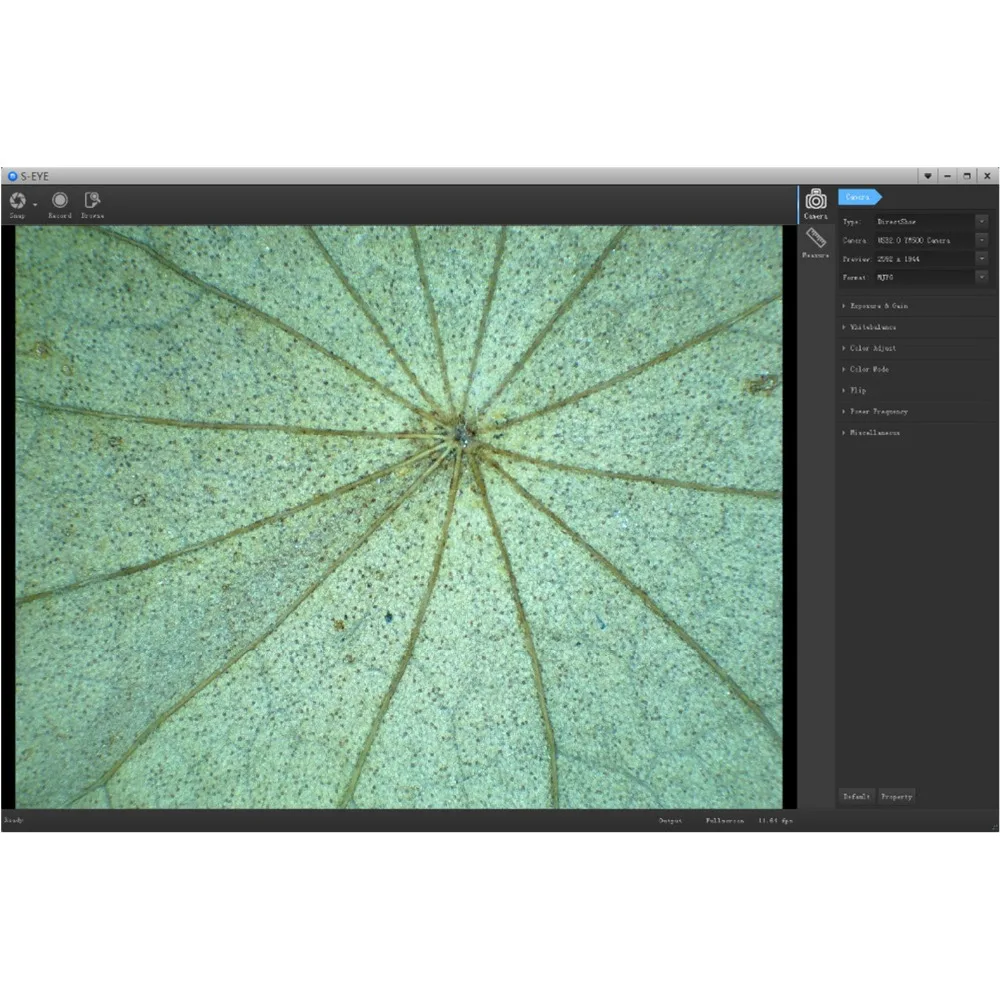Close the S-EYE window
Image resolution: width=1000 pixels, height=1000 pixels.
coord(987,176)
